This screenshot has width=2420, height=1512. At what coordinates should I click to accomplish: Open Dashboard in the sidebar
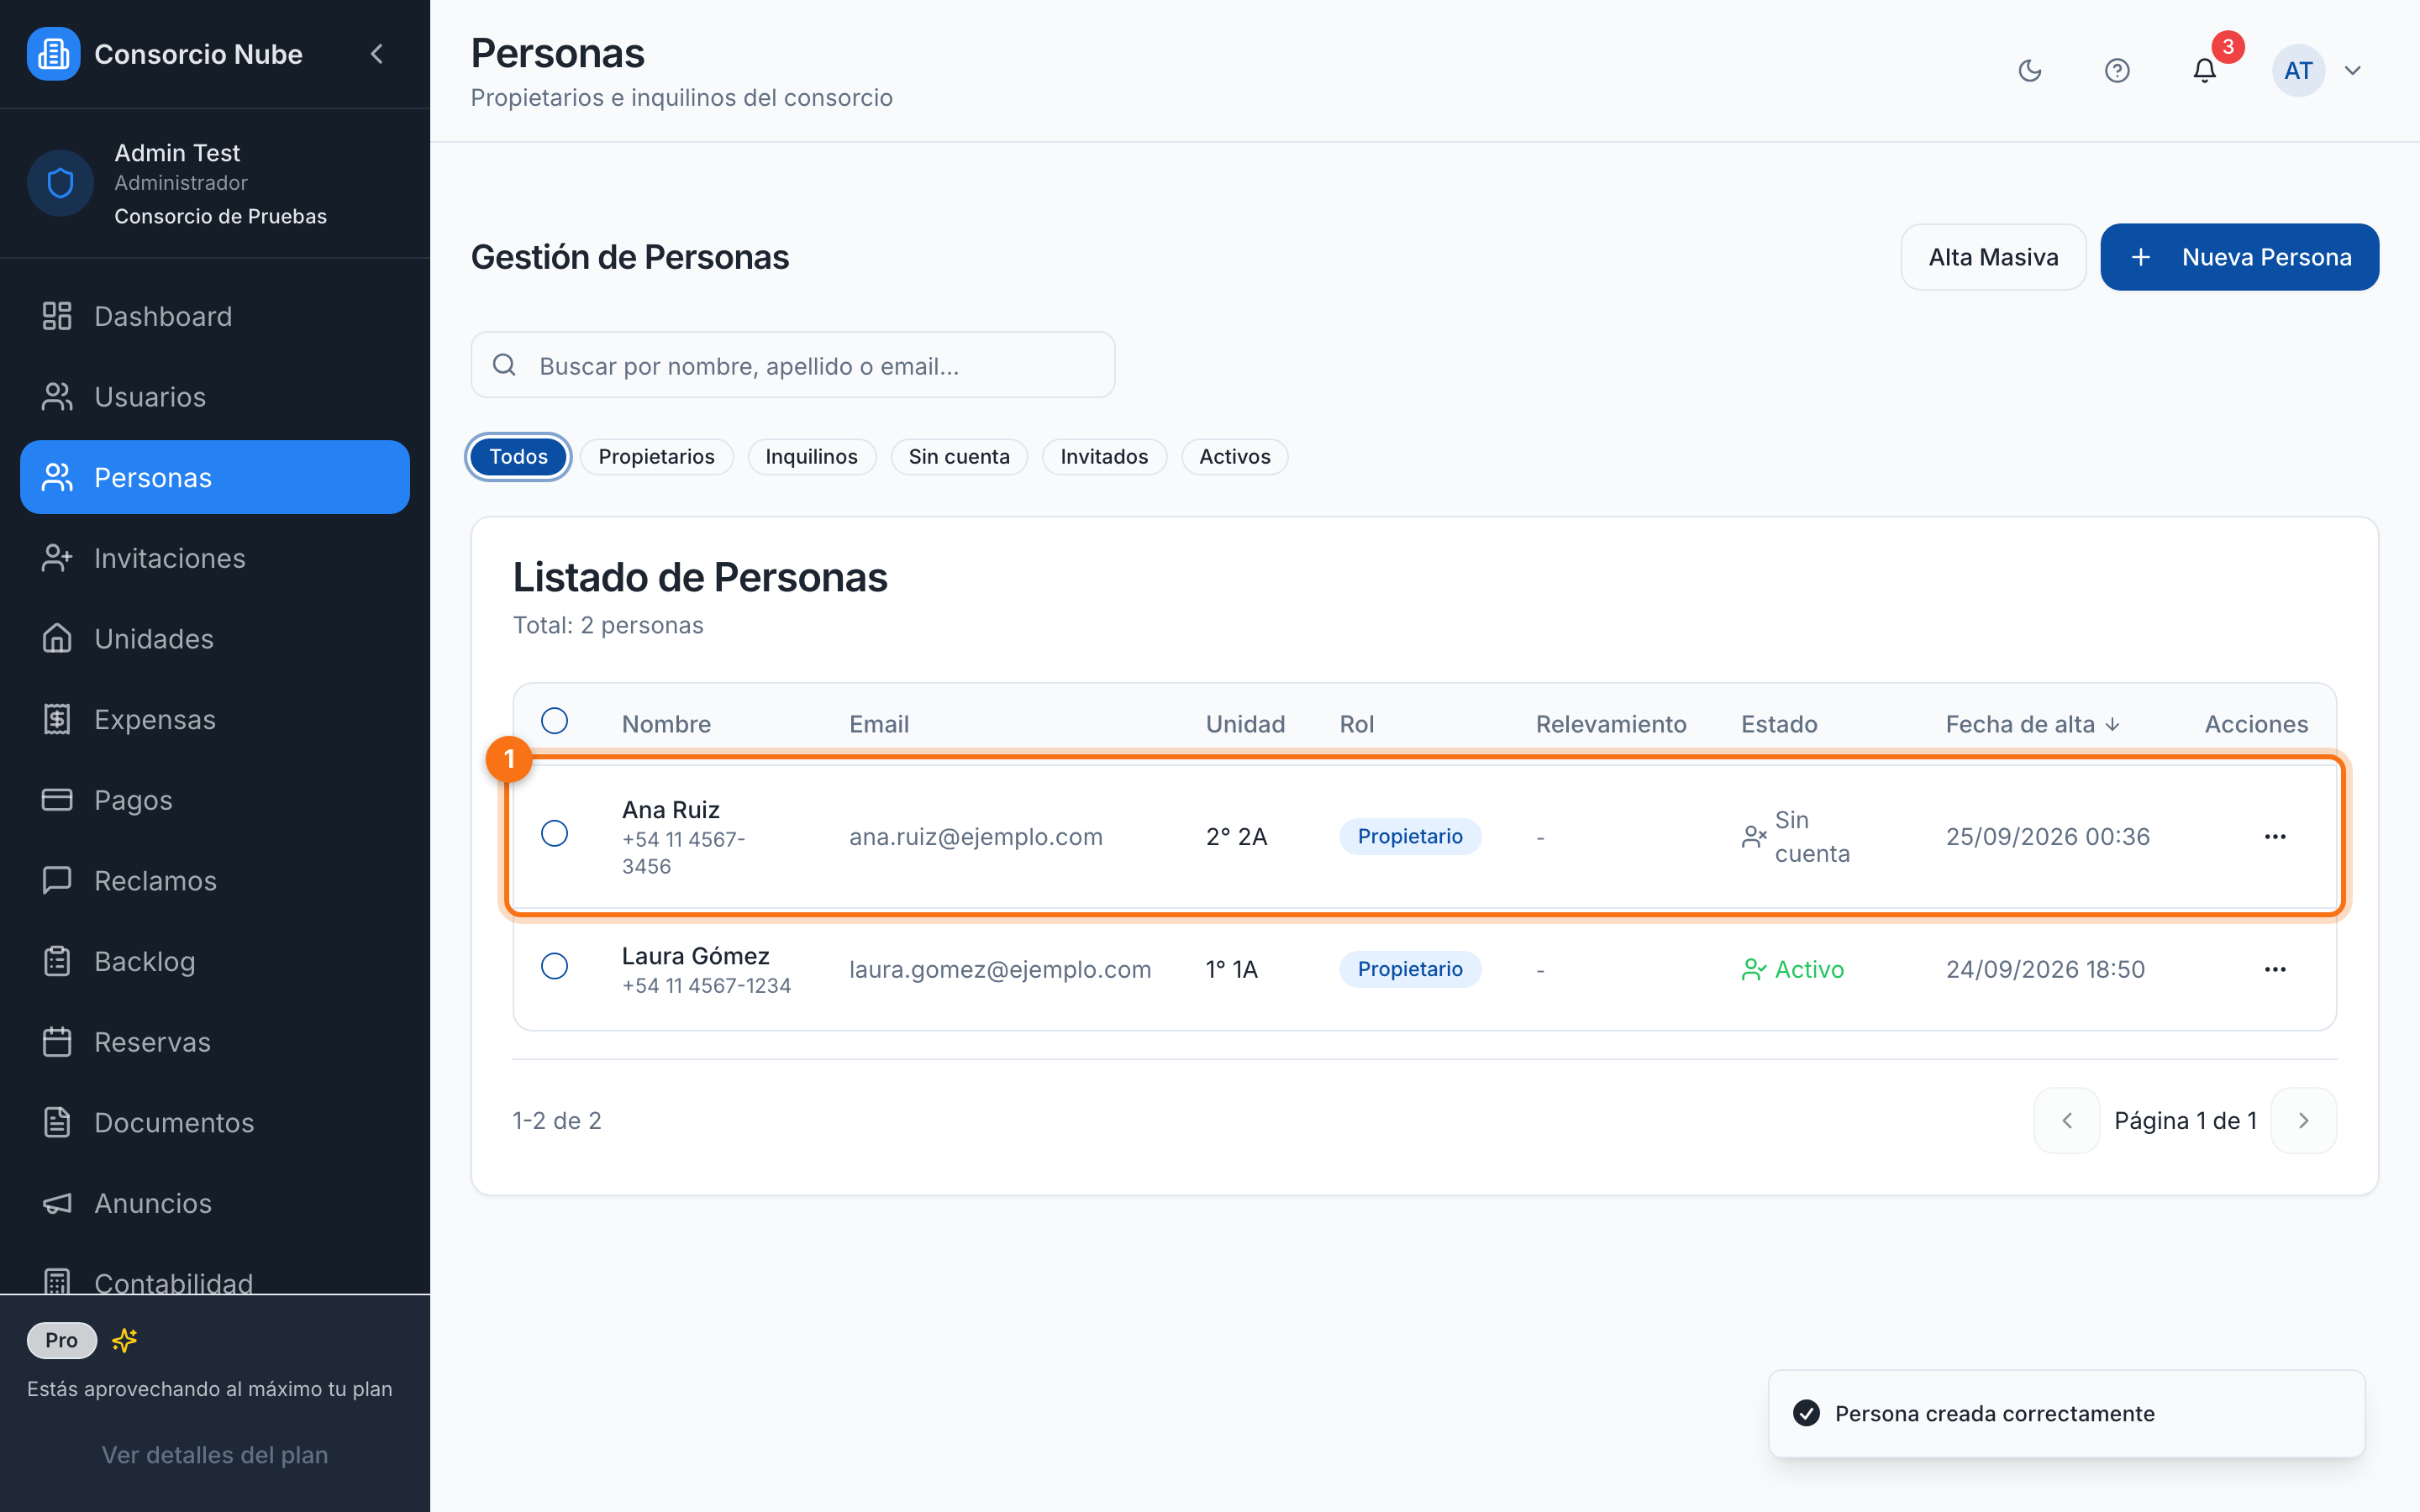[215, 316]
